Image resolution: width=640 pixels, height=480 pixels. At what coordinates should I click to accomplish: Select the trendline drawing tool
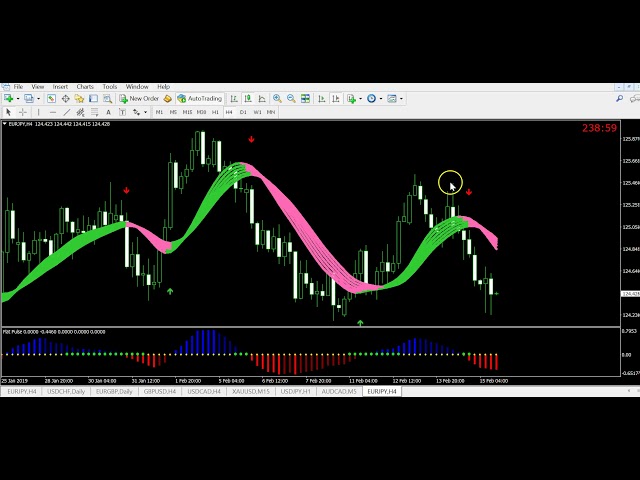click(67, 112)
